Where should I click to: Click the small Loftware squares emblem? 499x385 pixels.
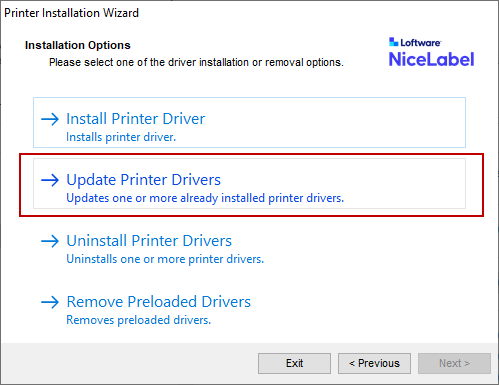click(393, 42)
